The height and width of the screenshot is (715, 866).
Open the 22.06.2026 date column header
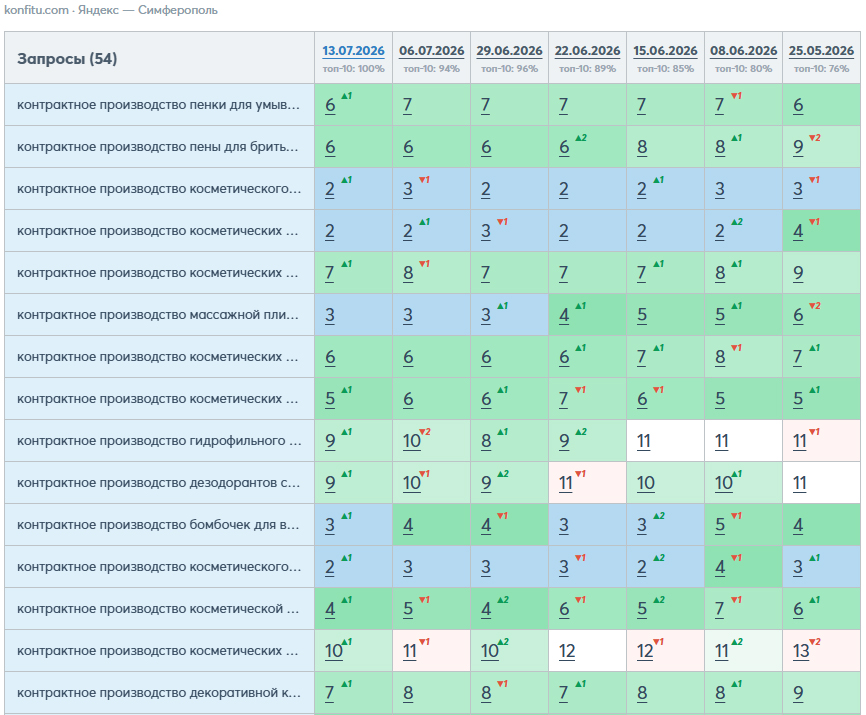pyautogui.click(x=588, y=51)
